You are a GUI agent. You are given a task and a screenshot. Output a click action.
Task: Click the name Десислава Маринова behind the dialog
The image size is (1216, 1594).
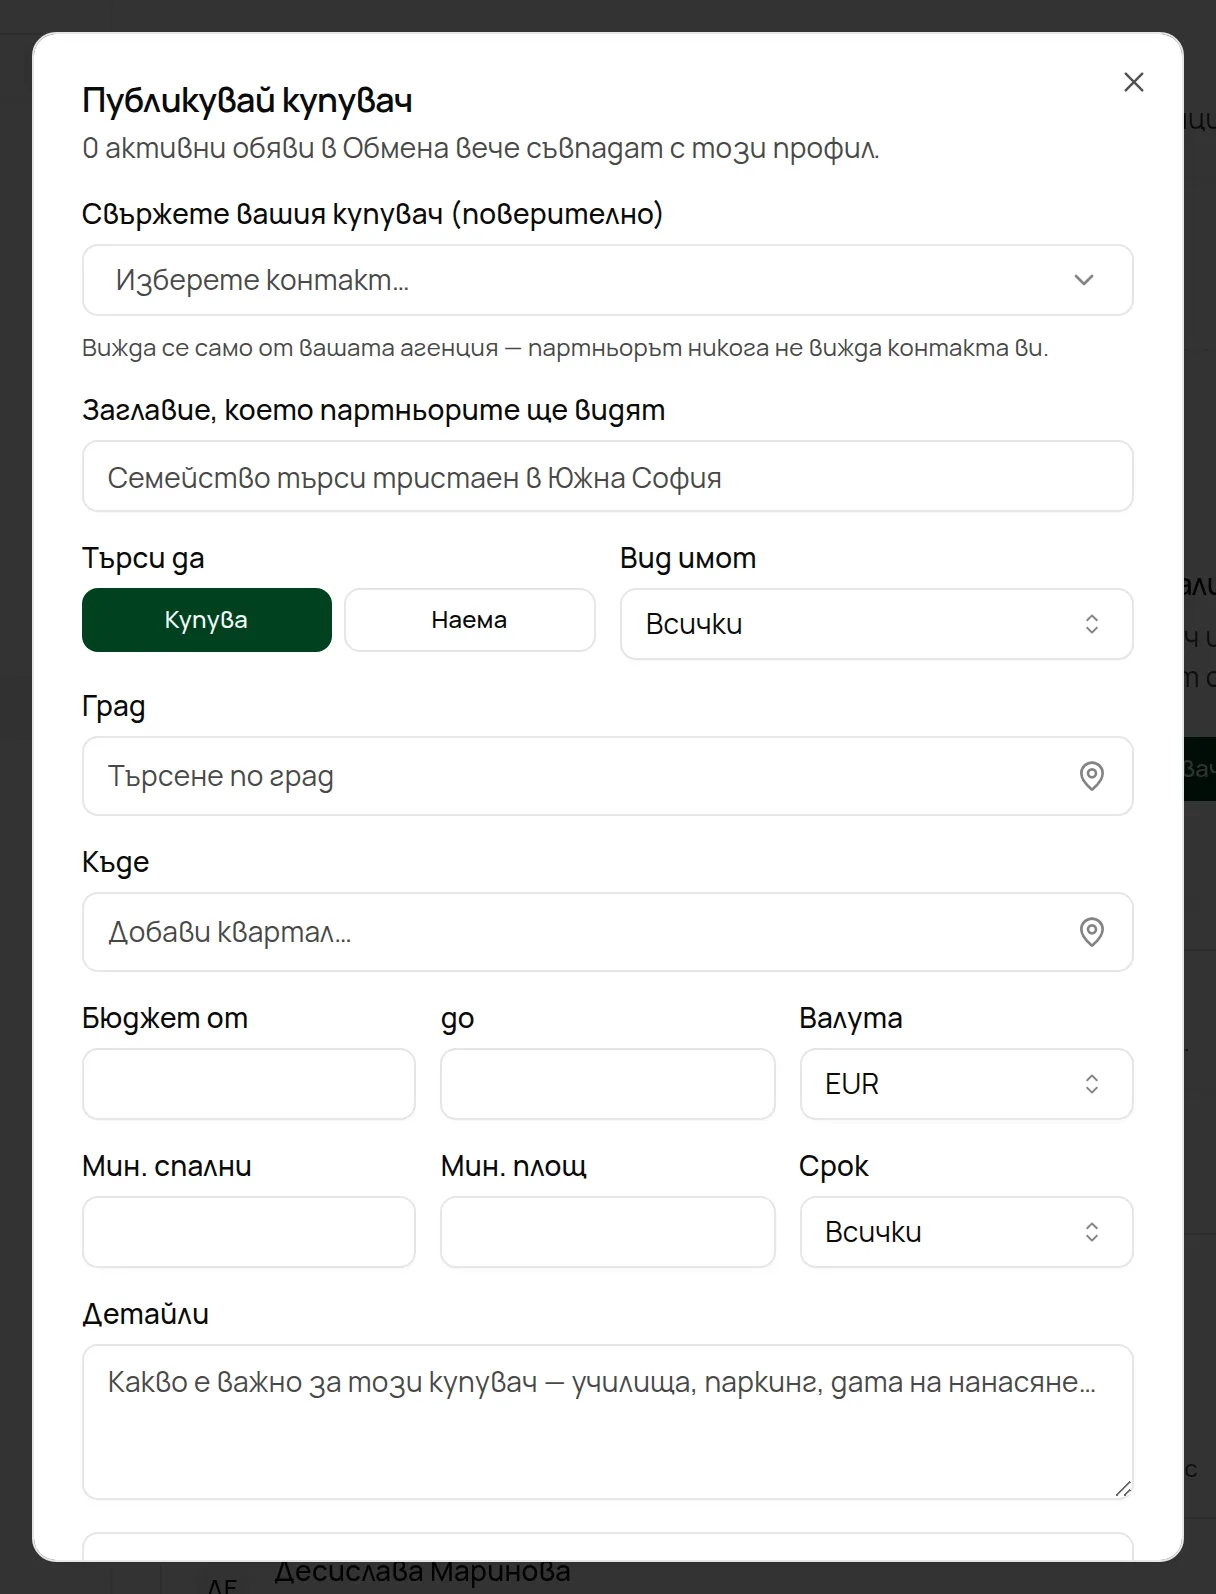(x=422, y=1572)
